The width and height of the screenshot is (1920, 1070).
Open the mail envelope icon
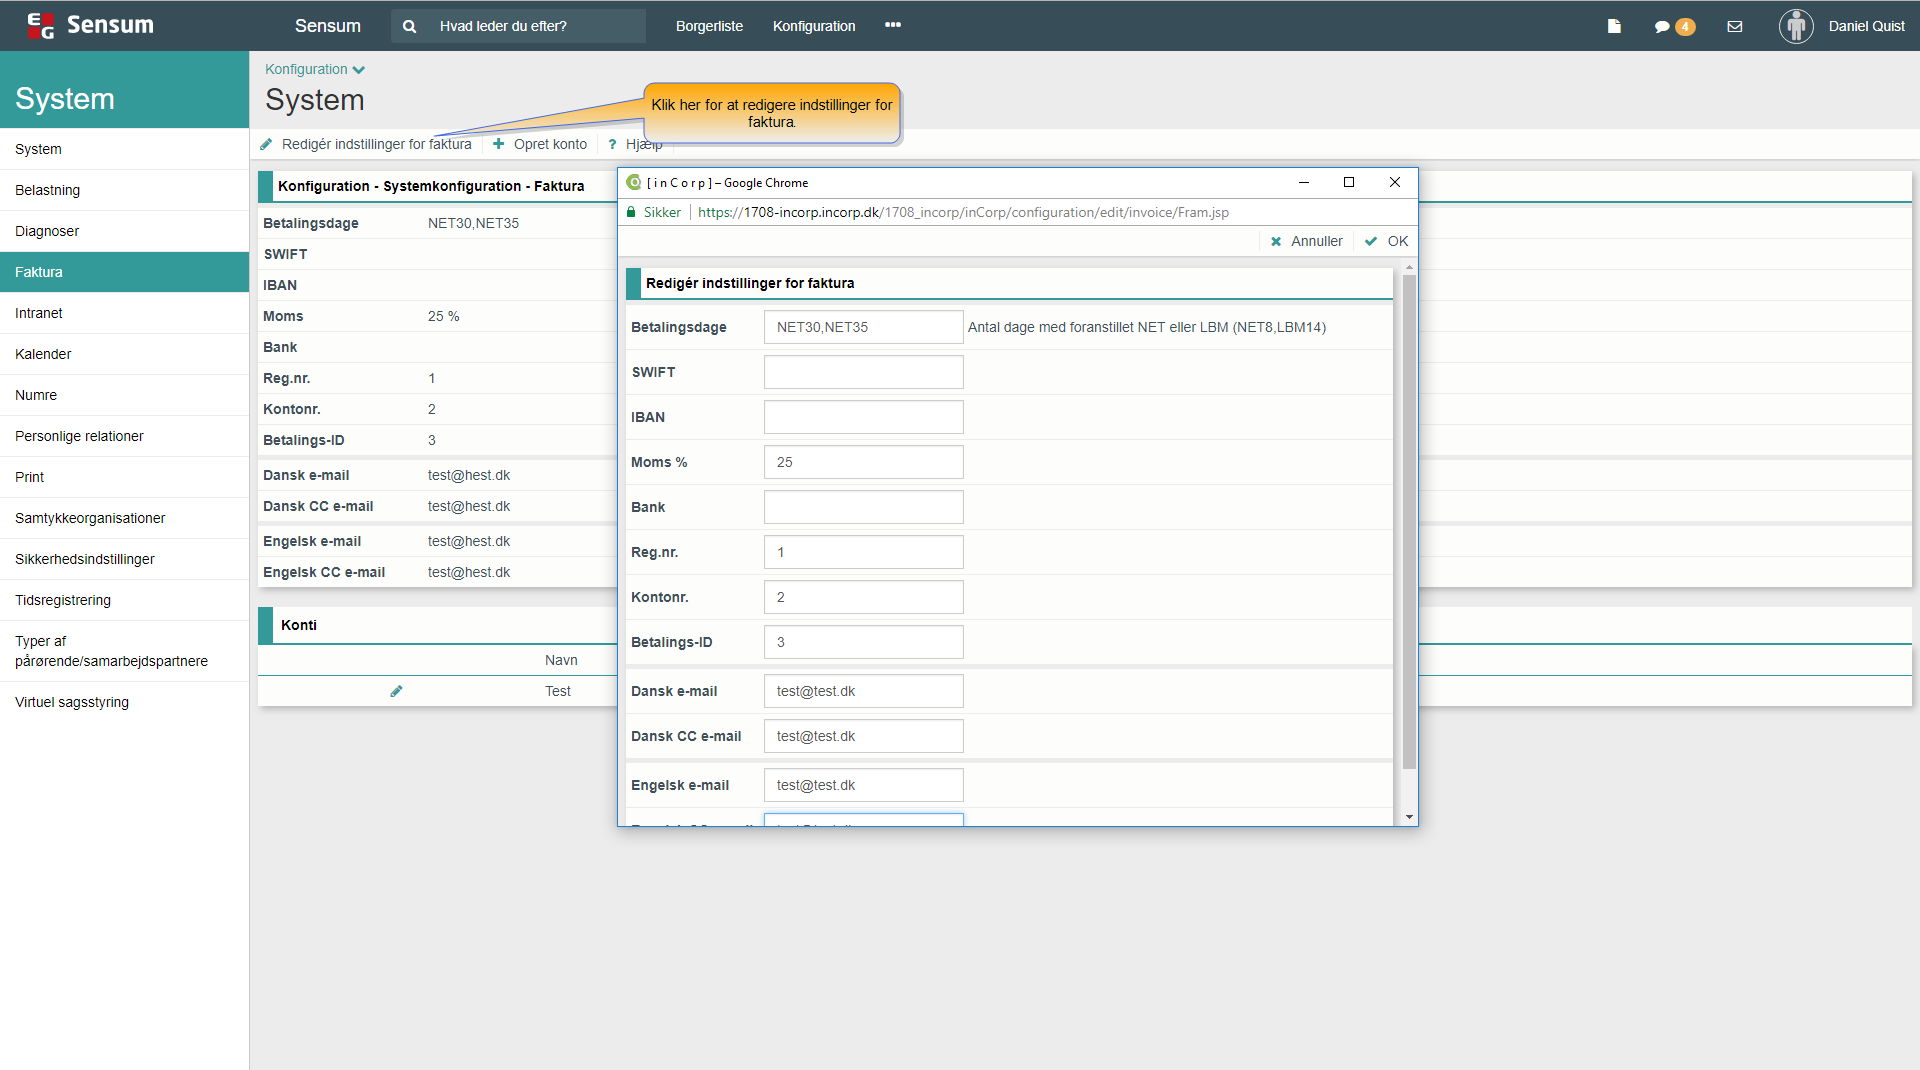click(x=1735, y=27)
